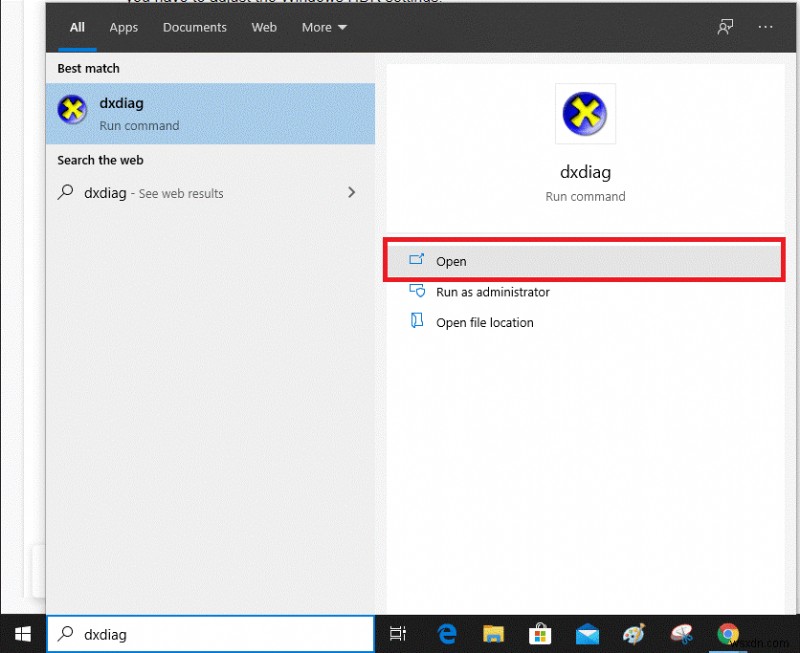Open Microsoft Edge from the taskbar
Image resolution: width=800 pixels, height=653 pixels.
446,633
